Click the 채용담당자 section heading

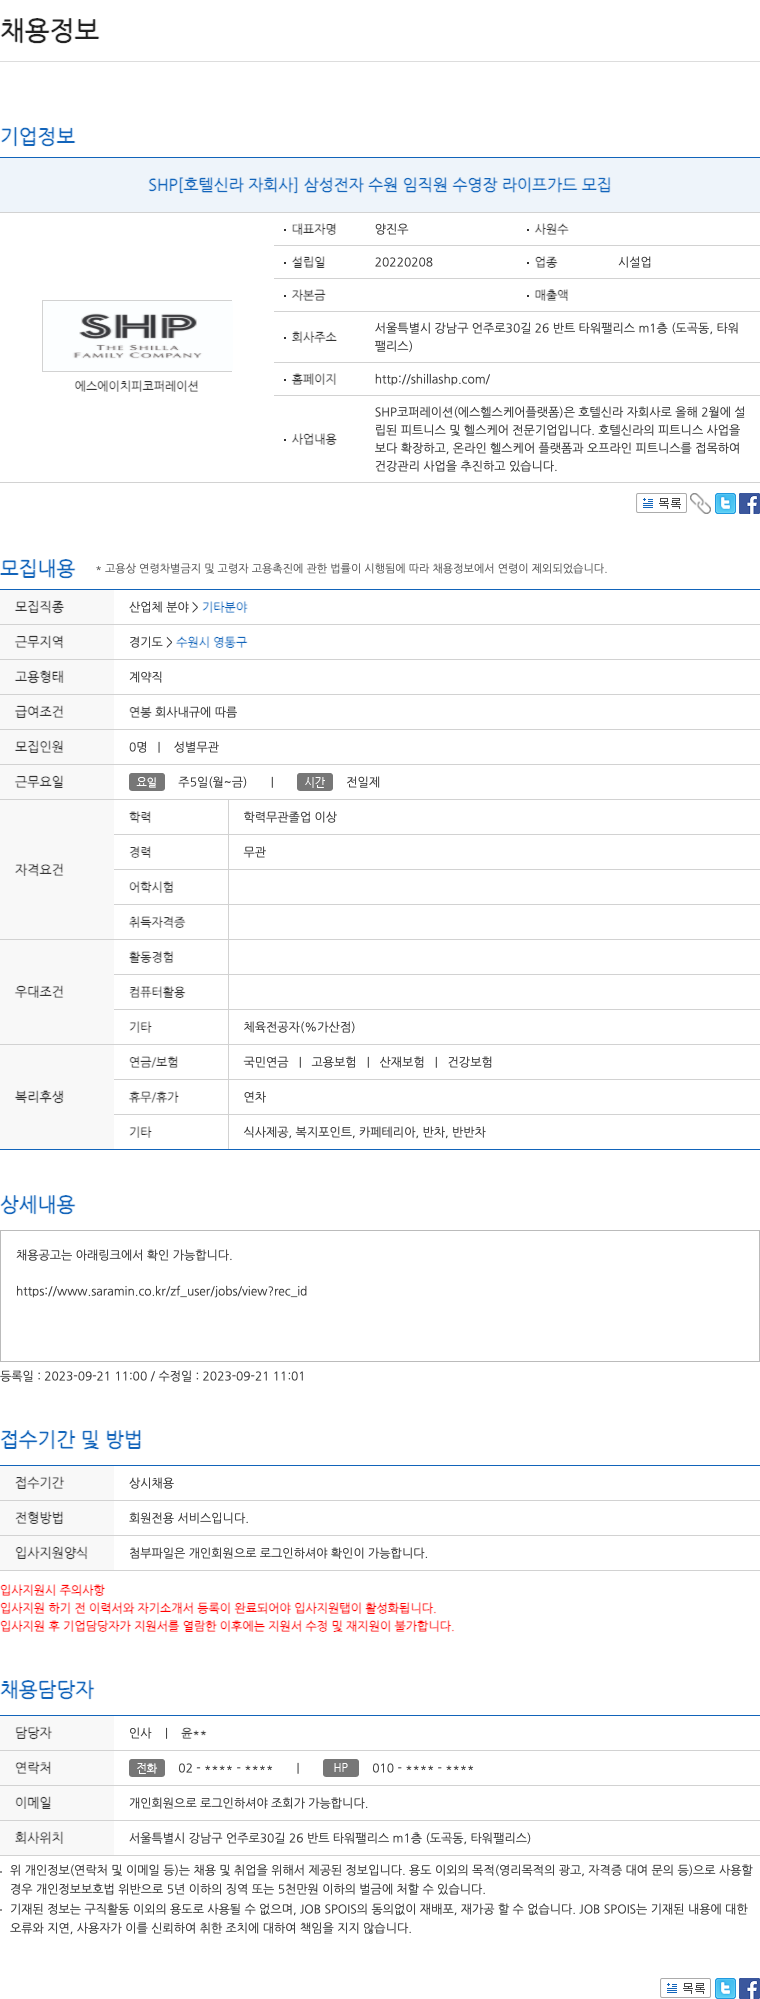point(47,1689)
